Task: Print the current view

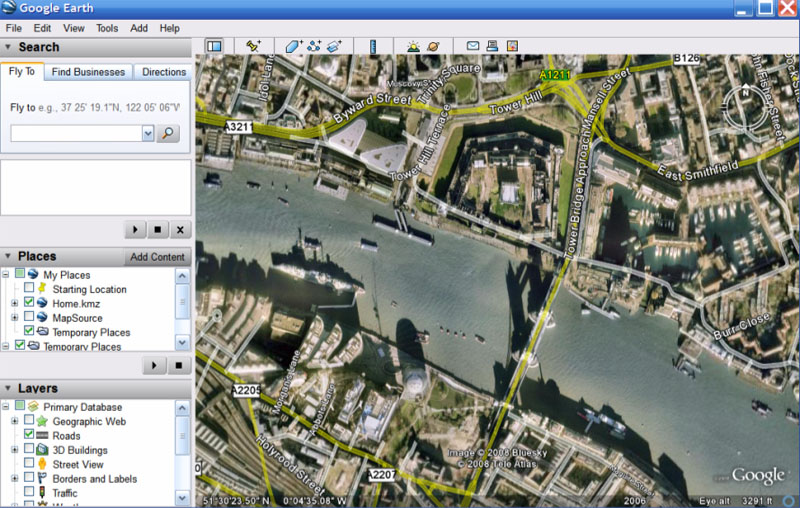Action: coord(492,46)
